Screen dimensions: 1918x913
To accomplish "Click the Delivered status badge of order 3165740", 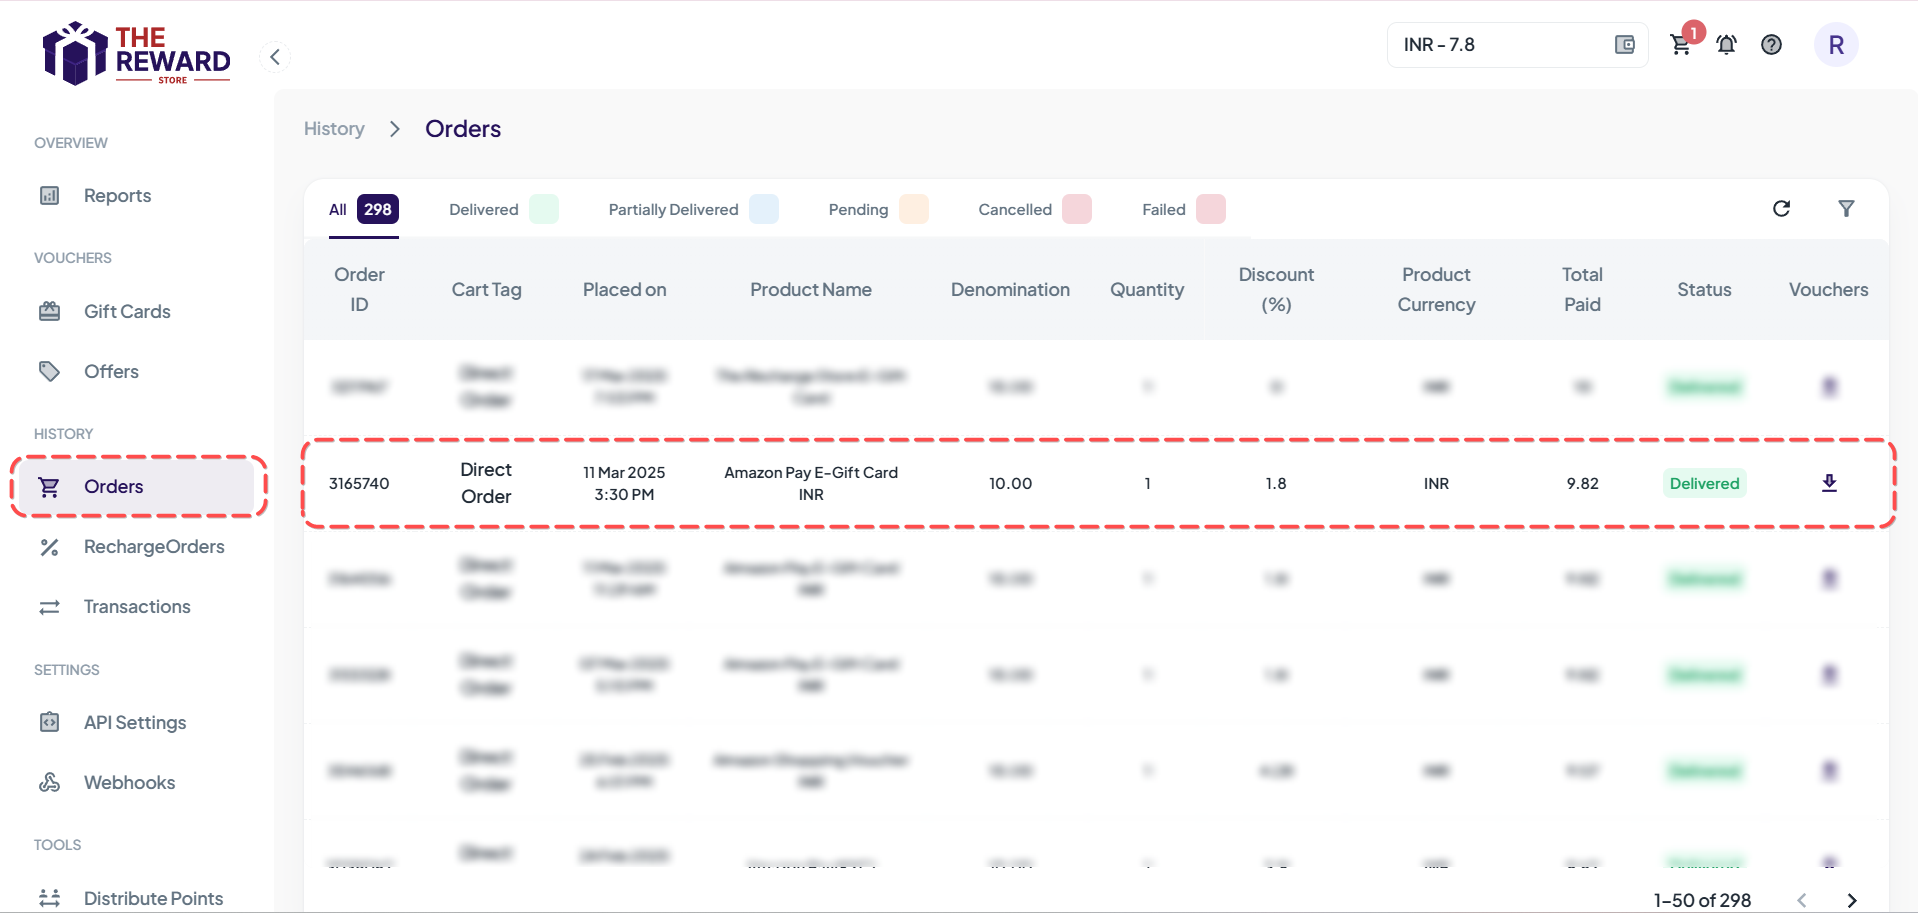I will (1704, 484).
